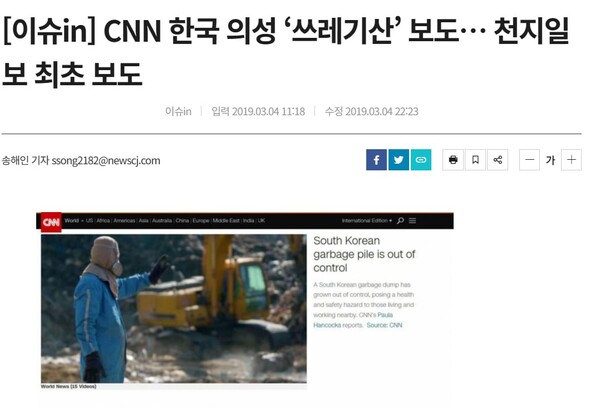Share article on Facebook
Image resolution: width=600 pixels, height=412 pixels.
[x=376, y=160]
